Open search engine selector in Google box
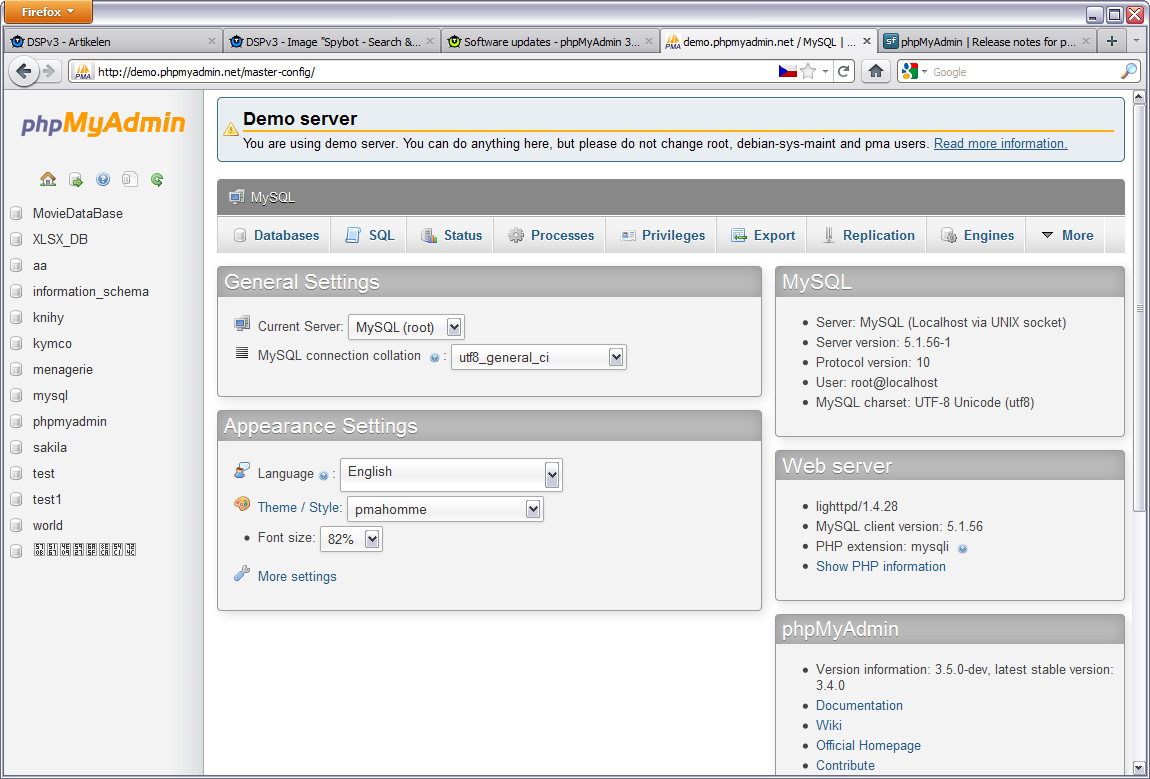This screenshot has height=779, width=1150. click(x=915, y=71)
